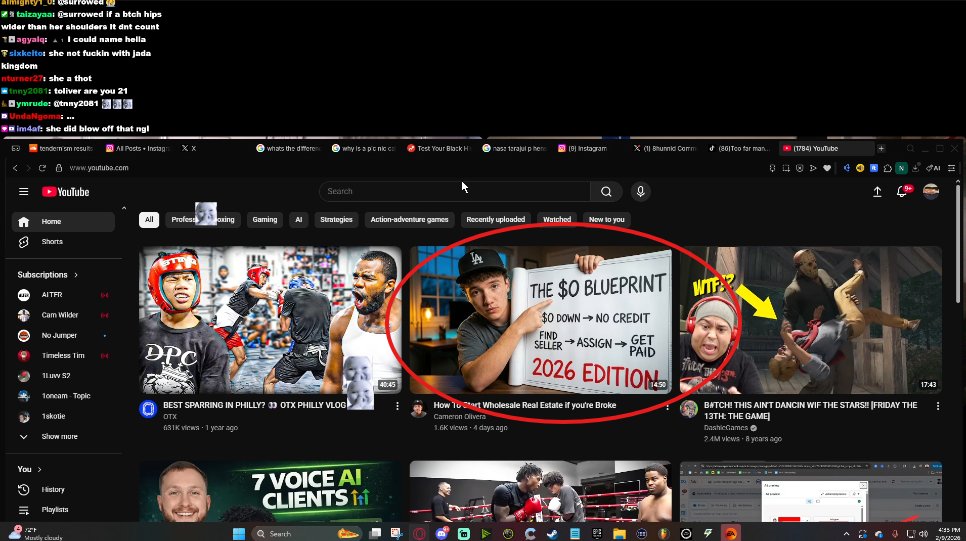
Task: Open the OTX channel avatar
Action: [x=148, y=409]
